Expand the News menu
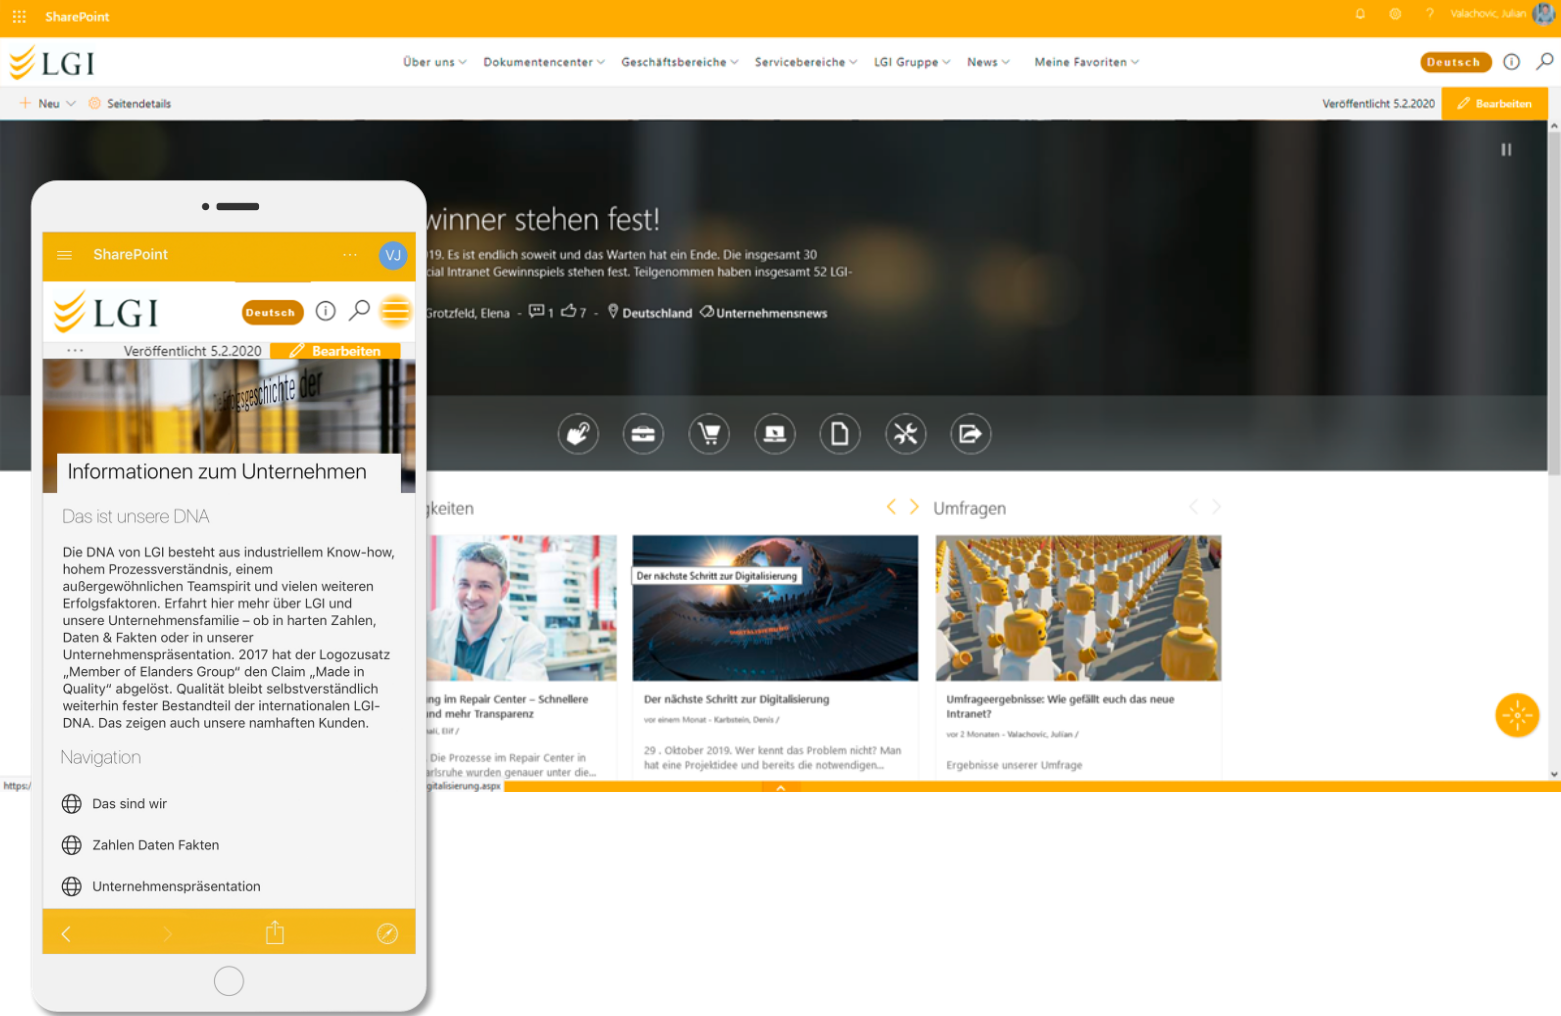The width and height of the screenshot is (1561, 1016). pyautogui.click(x=988, y=62)
